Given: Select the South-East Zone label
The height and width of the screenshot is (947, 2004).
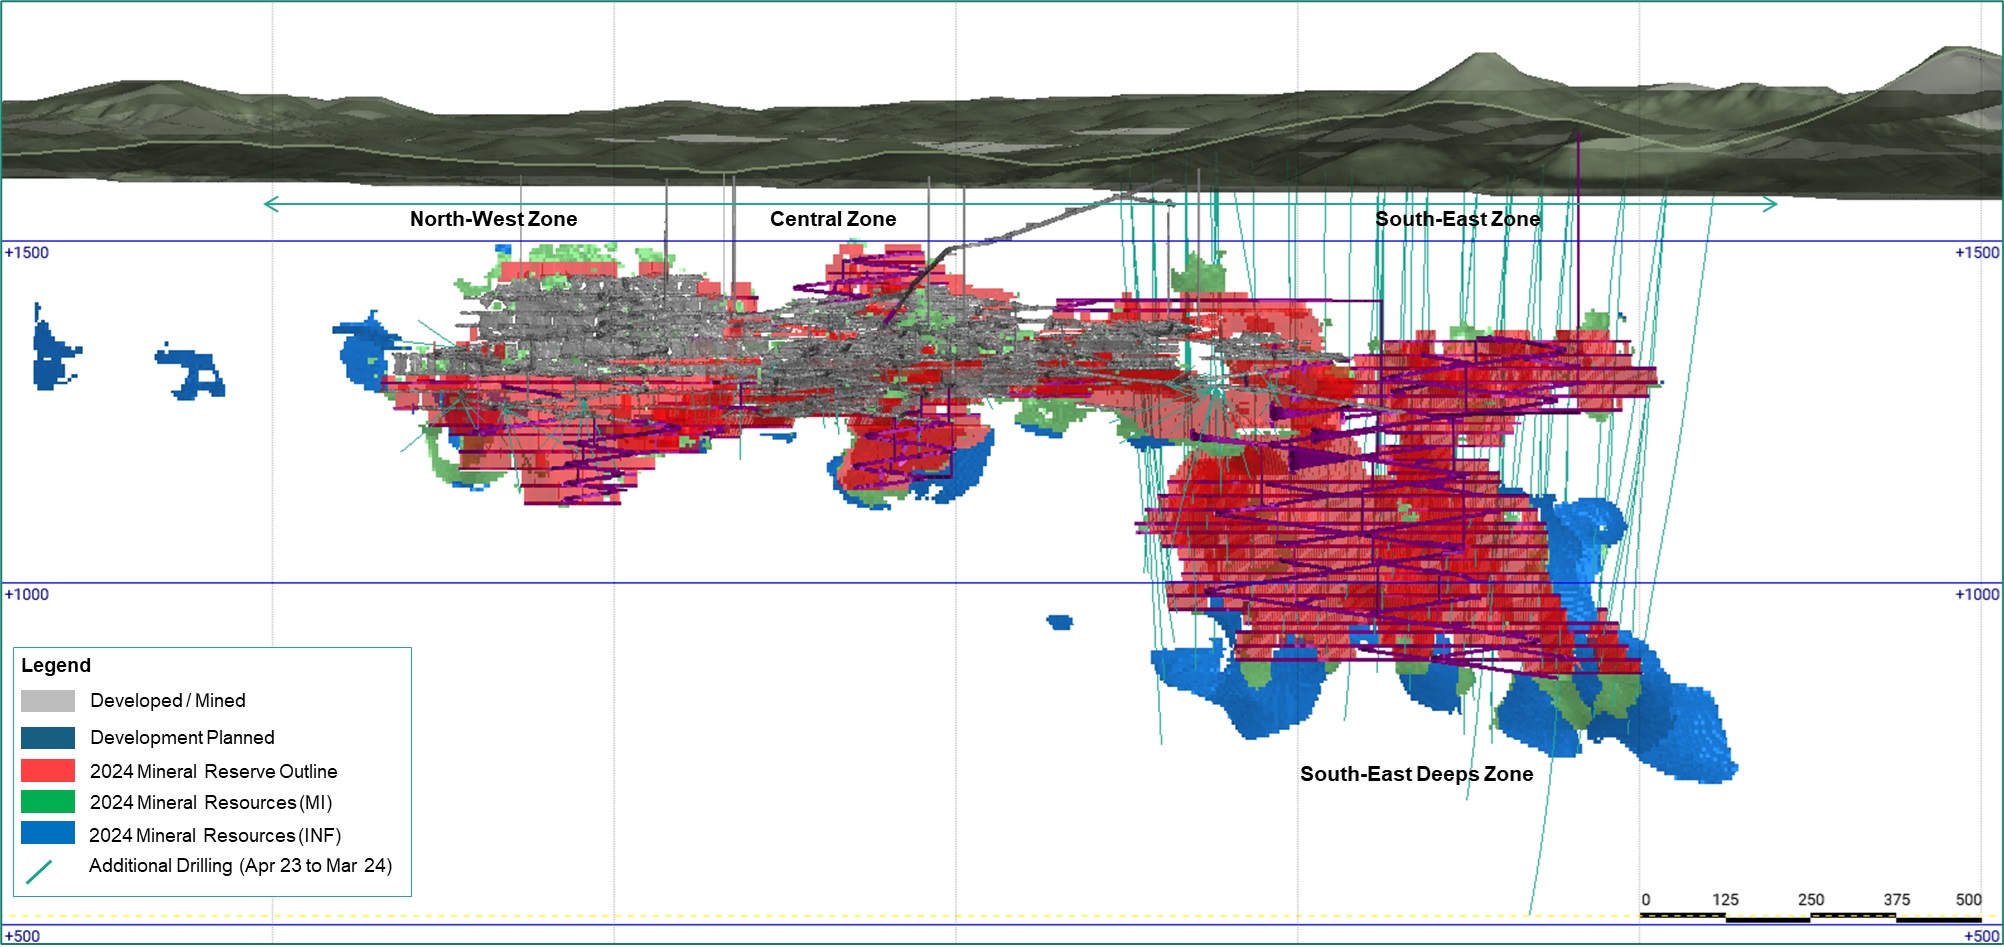Looking at the screenshot, I should [x=1459, y=218].
